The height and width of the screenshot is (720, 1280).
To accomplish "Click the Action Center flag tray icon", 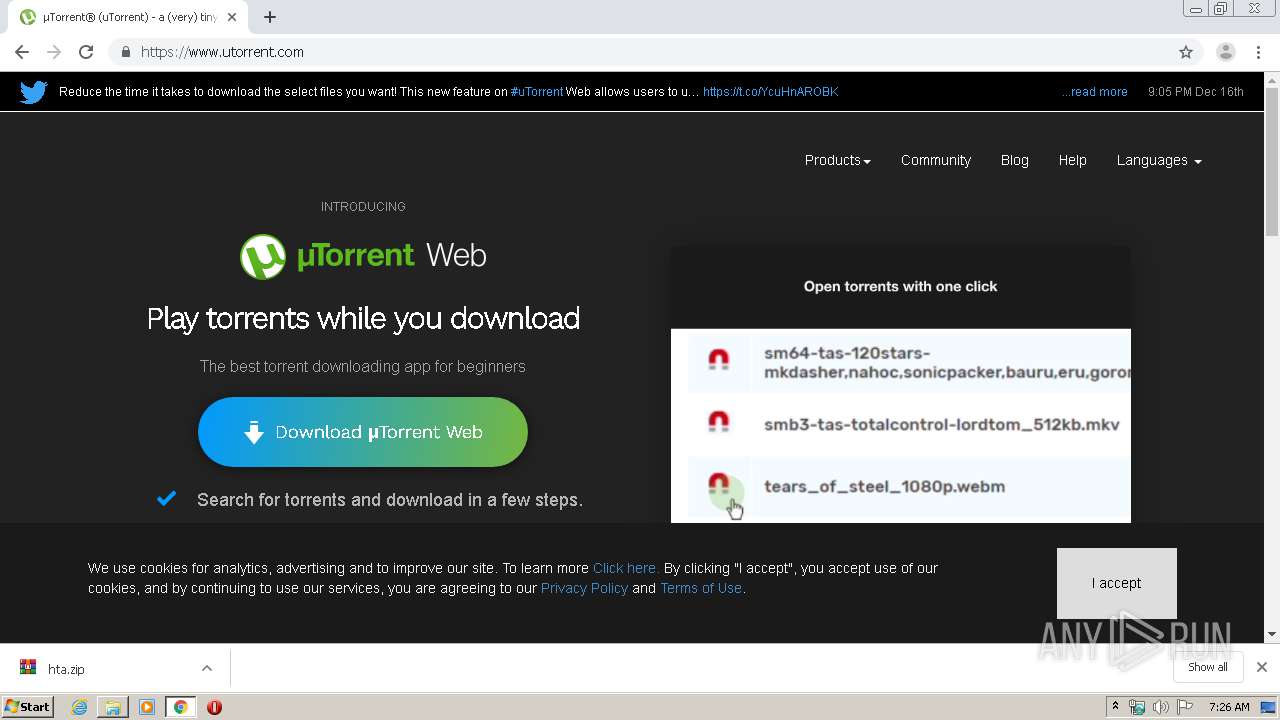I will (x=1185, y=707).
